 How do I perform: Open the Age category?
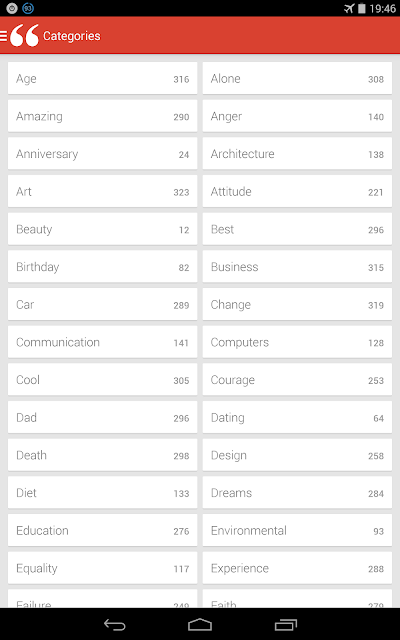[102, 78]
